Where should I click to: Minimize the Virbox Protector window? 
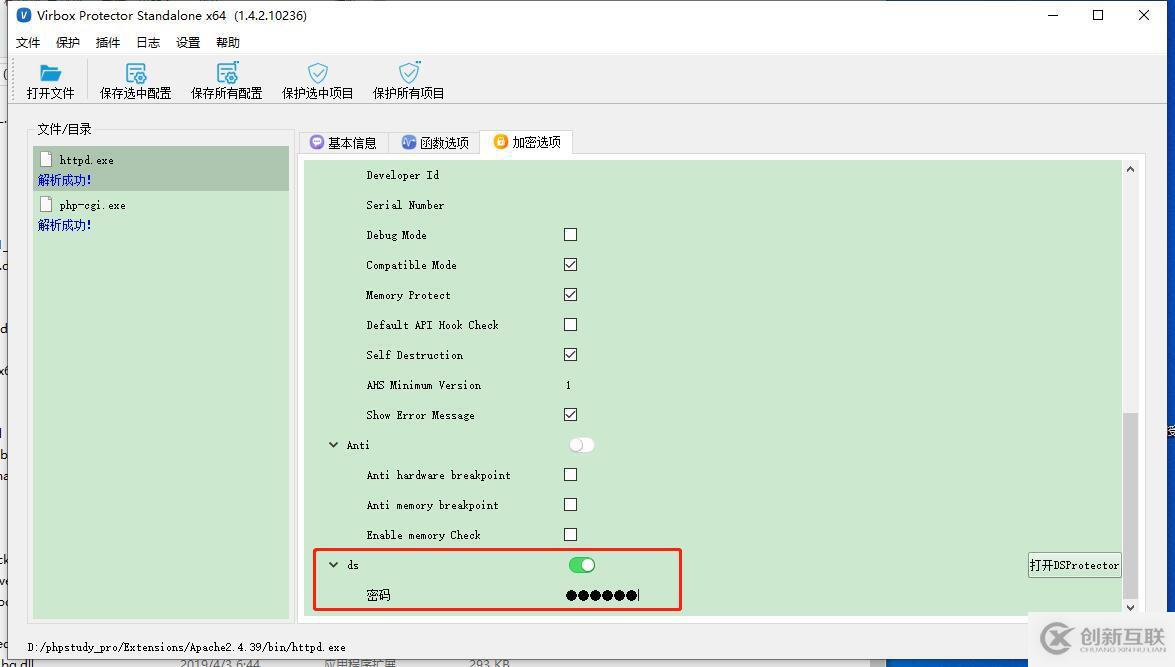pos(1053,15)
